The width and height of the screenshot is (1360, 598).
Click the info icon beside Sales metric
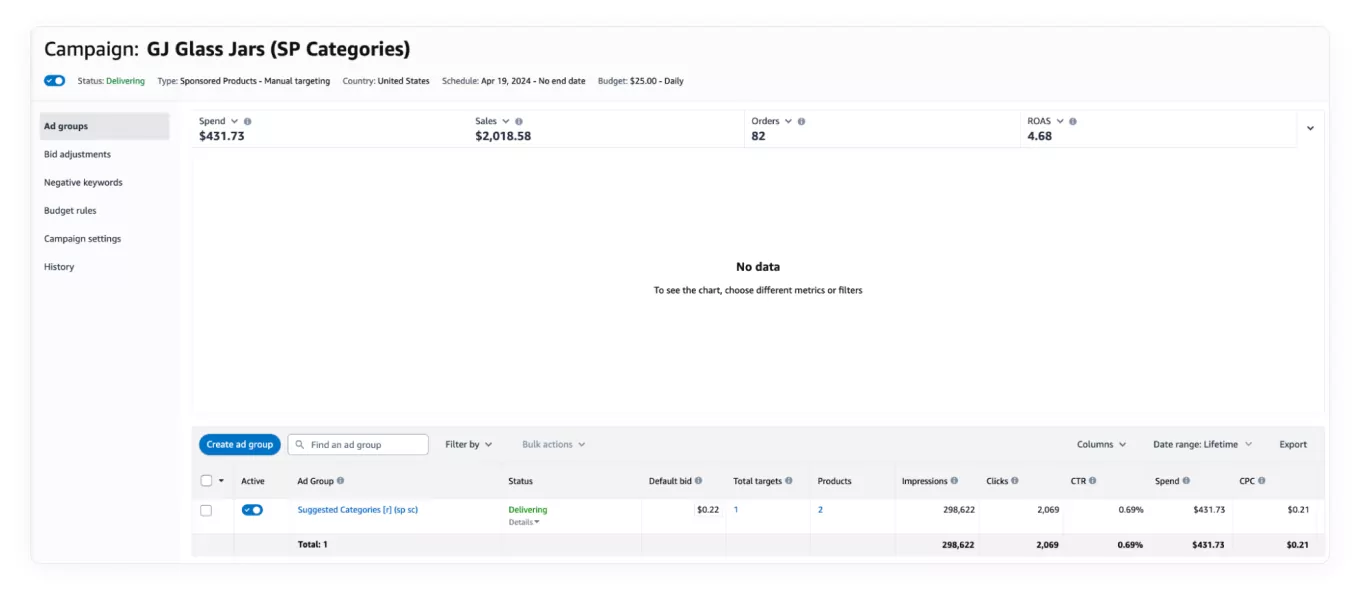click(x=519, y=121)
